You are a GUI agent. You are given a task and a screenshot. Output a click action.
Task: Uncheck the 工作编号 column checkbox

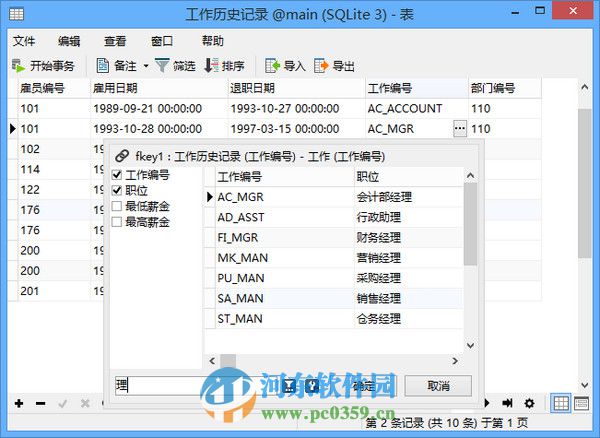(117, 175)
